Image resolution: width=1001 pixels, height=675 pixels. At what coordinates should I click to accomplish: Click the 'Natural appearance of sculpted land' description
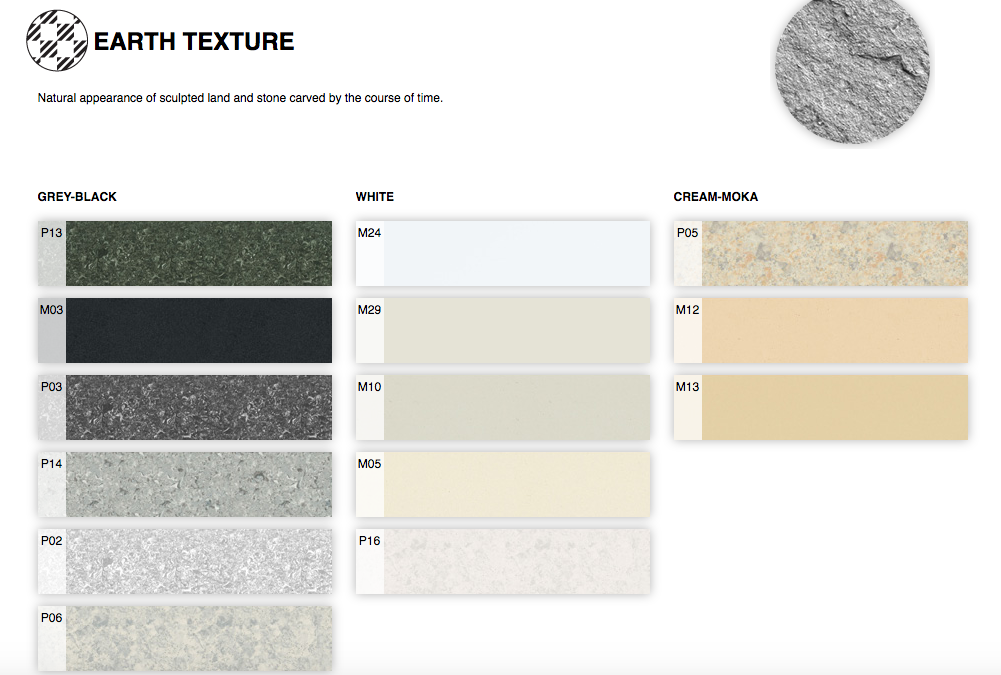(x=240, y=98)
